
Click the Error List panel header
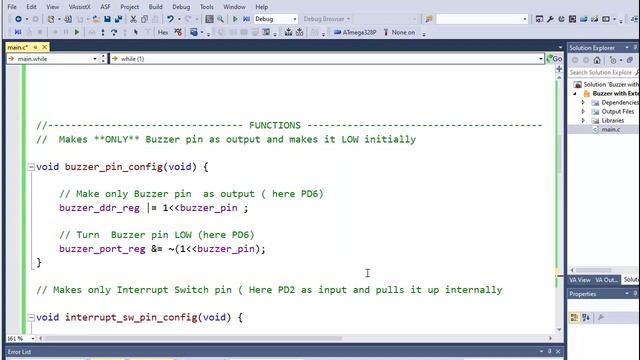pyautogui.click(x=284, y=352)
